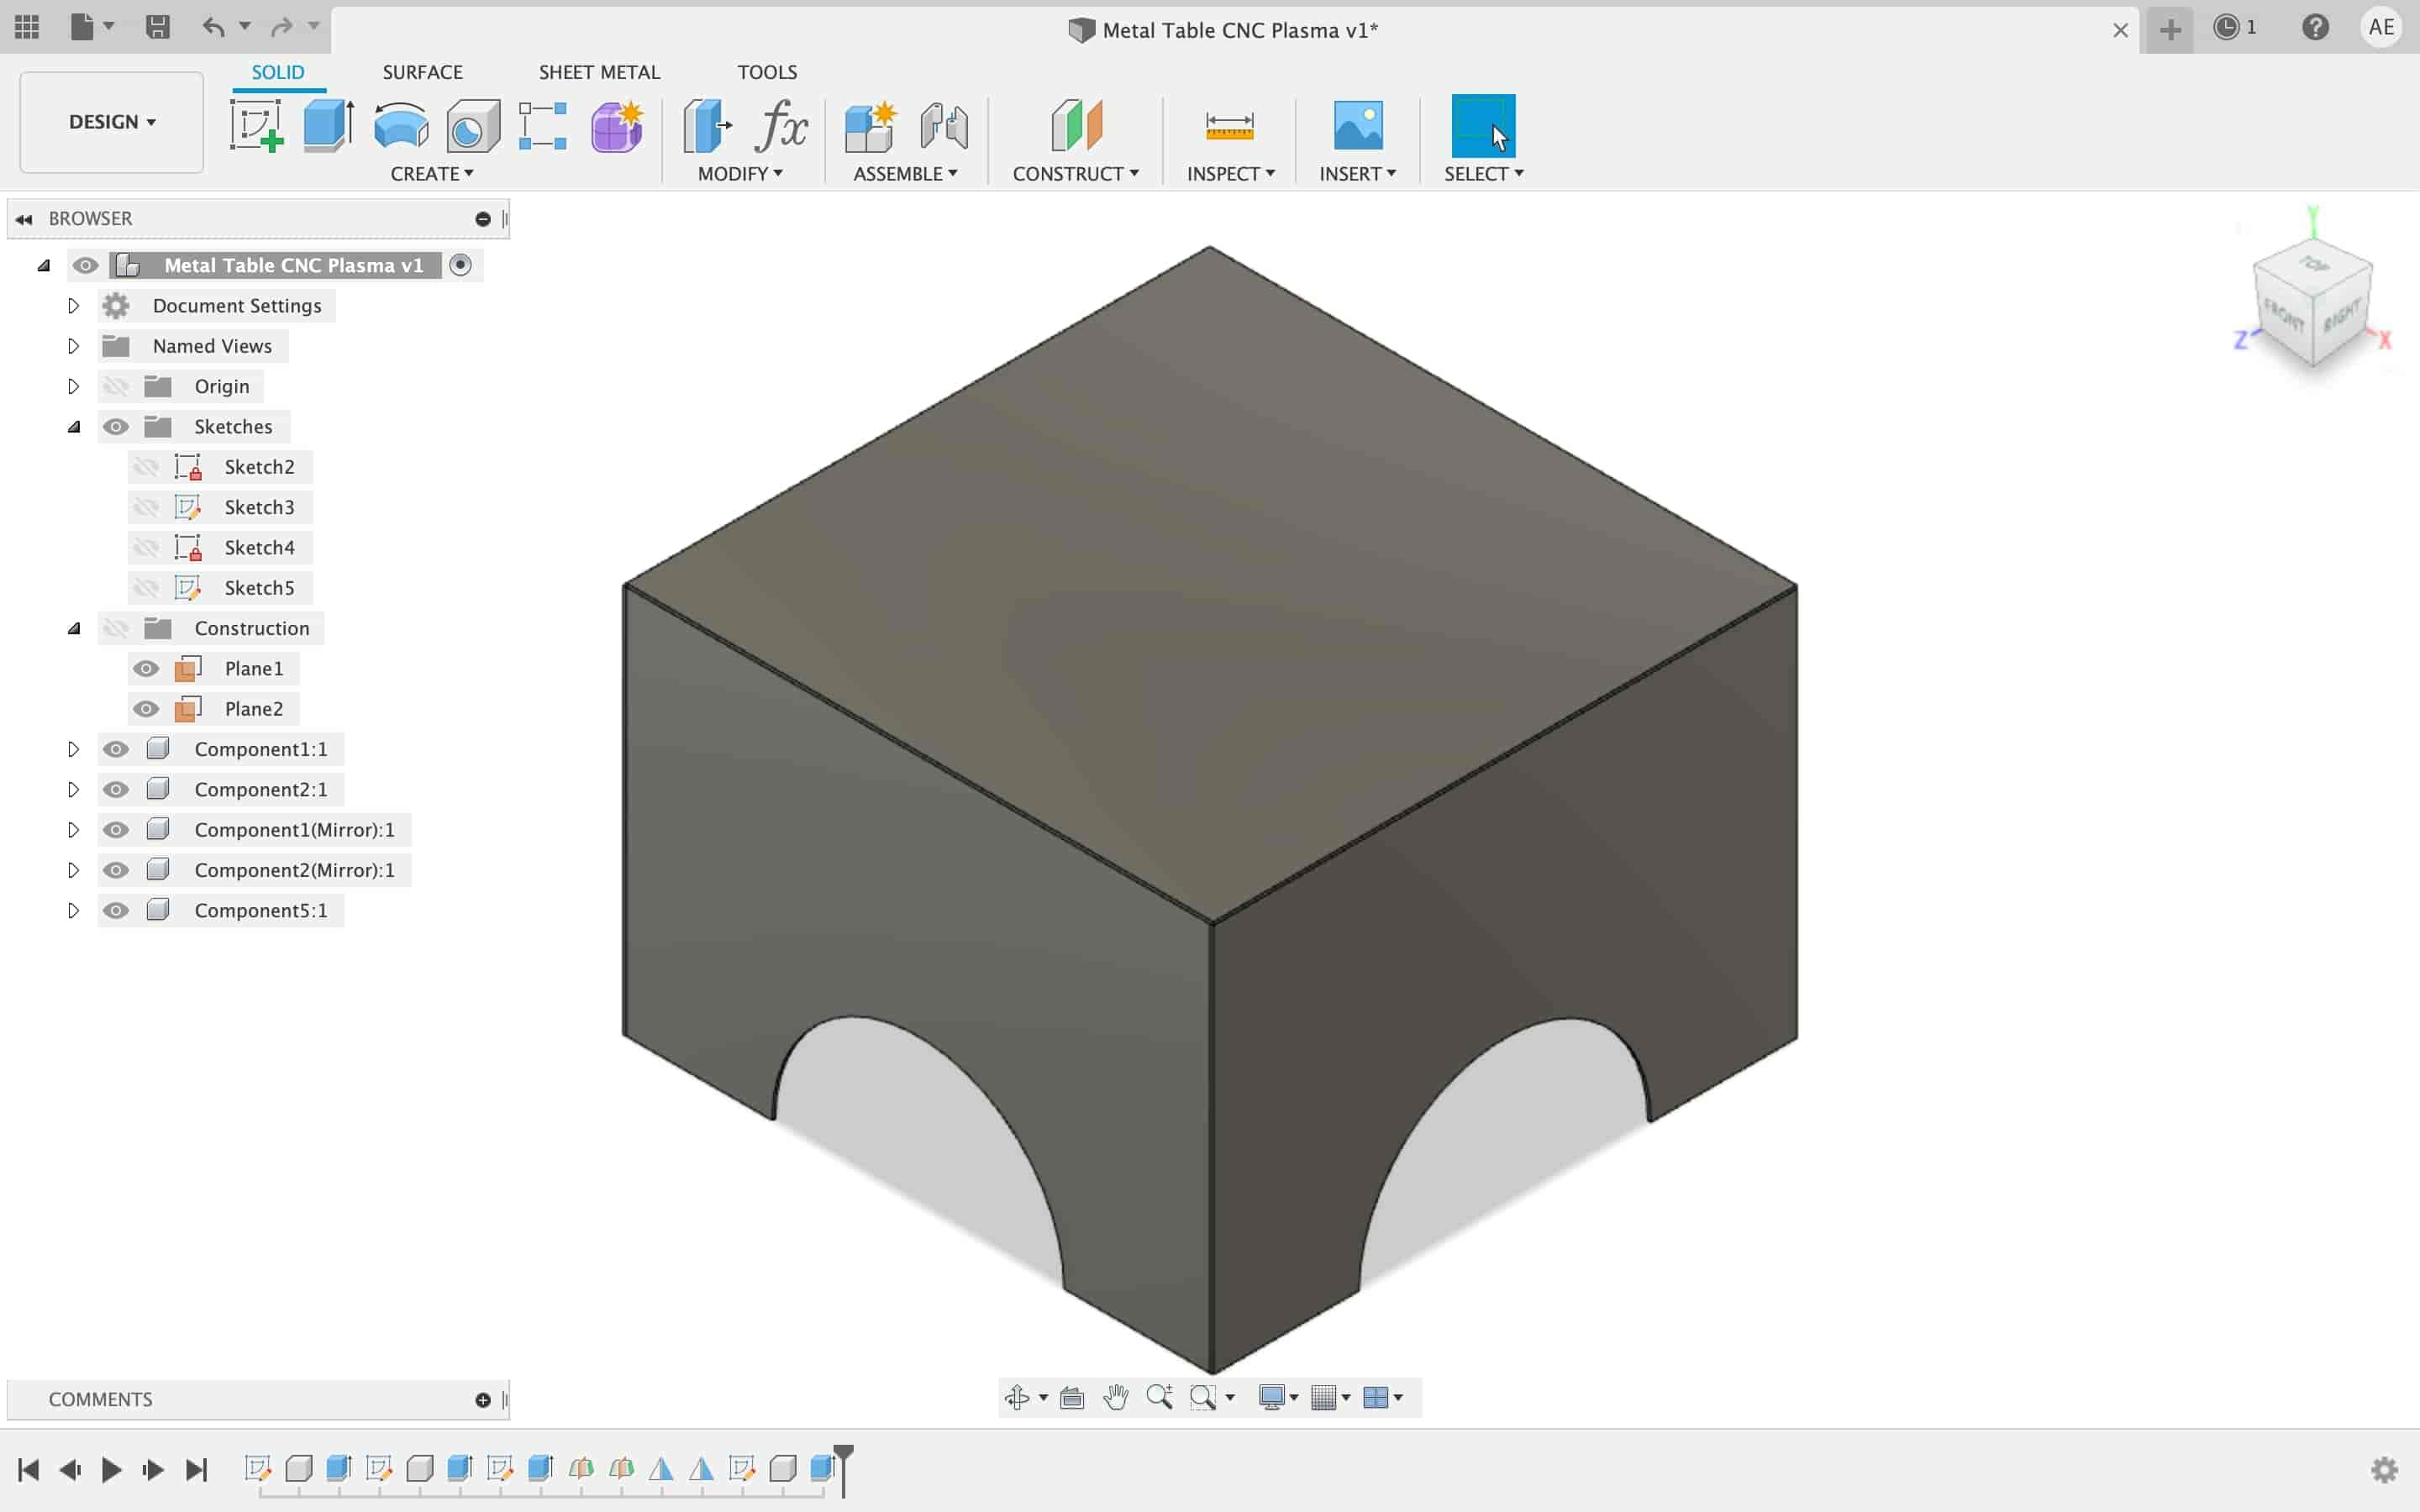The image size is (2420, 1512).
Task: Switch to the SHEET METAL tab
Action: [599, 72]
